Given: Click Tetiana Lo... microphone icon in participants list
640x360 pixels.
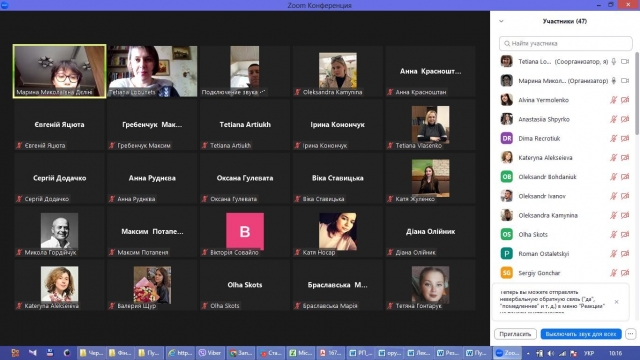Looking at the screenshot, I should click(x=613, y=62).
